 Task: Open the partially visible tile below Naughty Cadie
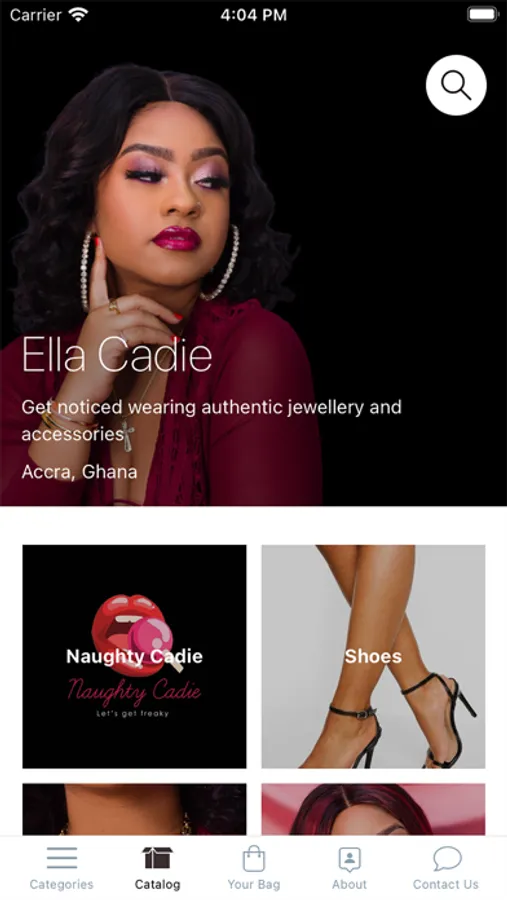click(134, 809)
